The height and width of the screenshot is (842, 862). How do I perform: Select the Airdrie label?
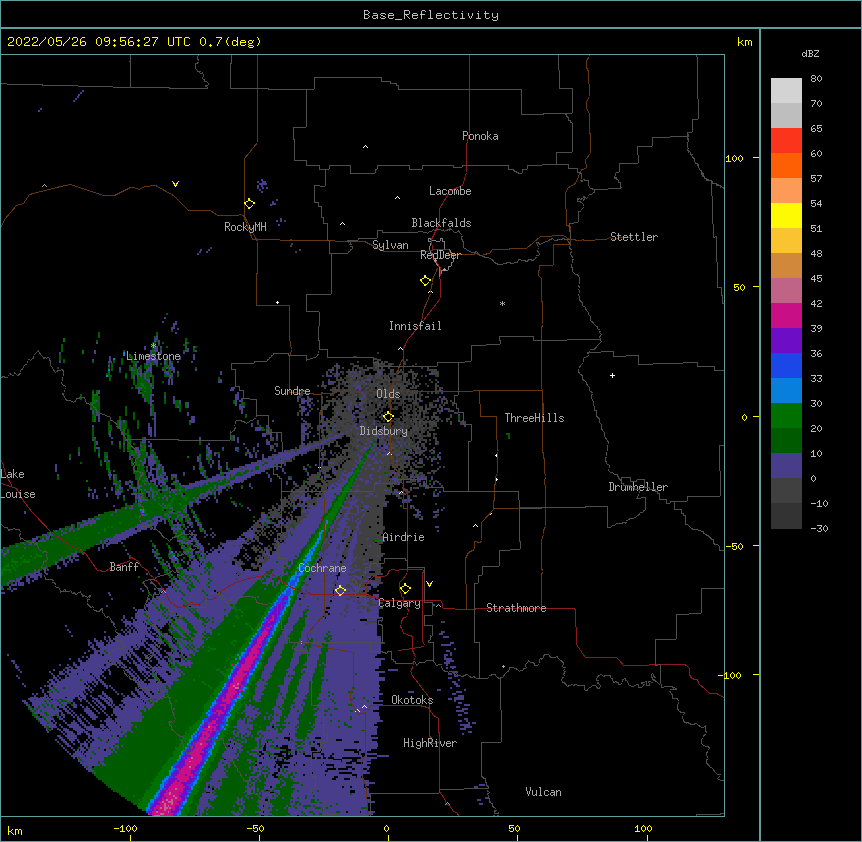pos(403,537)
